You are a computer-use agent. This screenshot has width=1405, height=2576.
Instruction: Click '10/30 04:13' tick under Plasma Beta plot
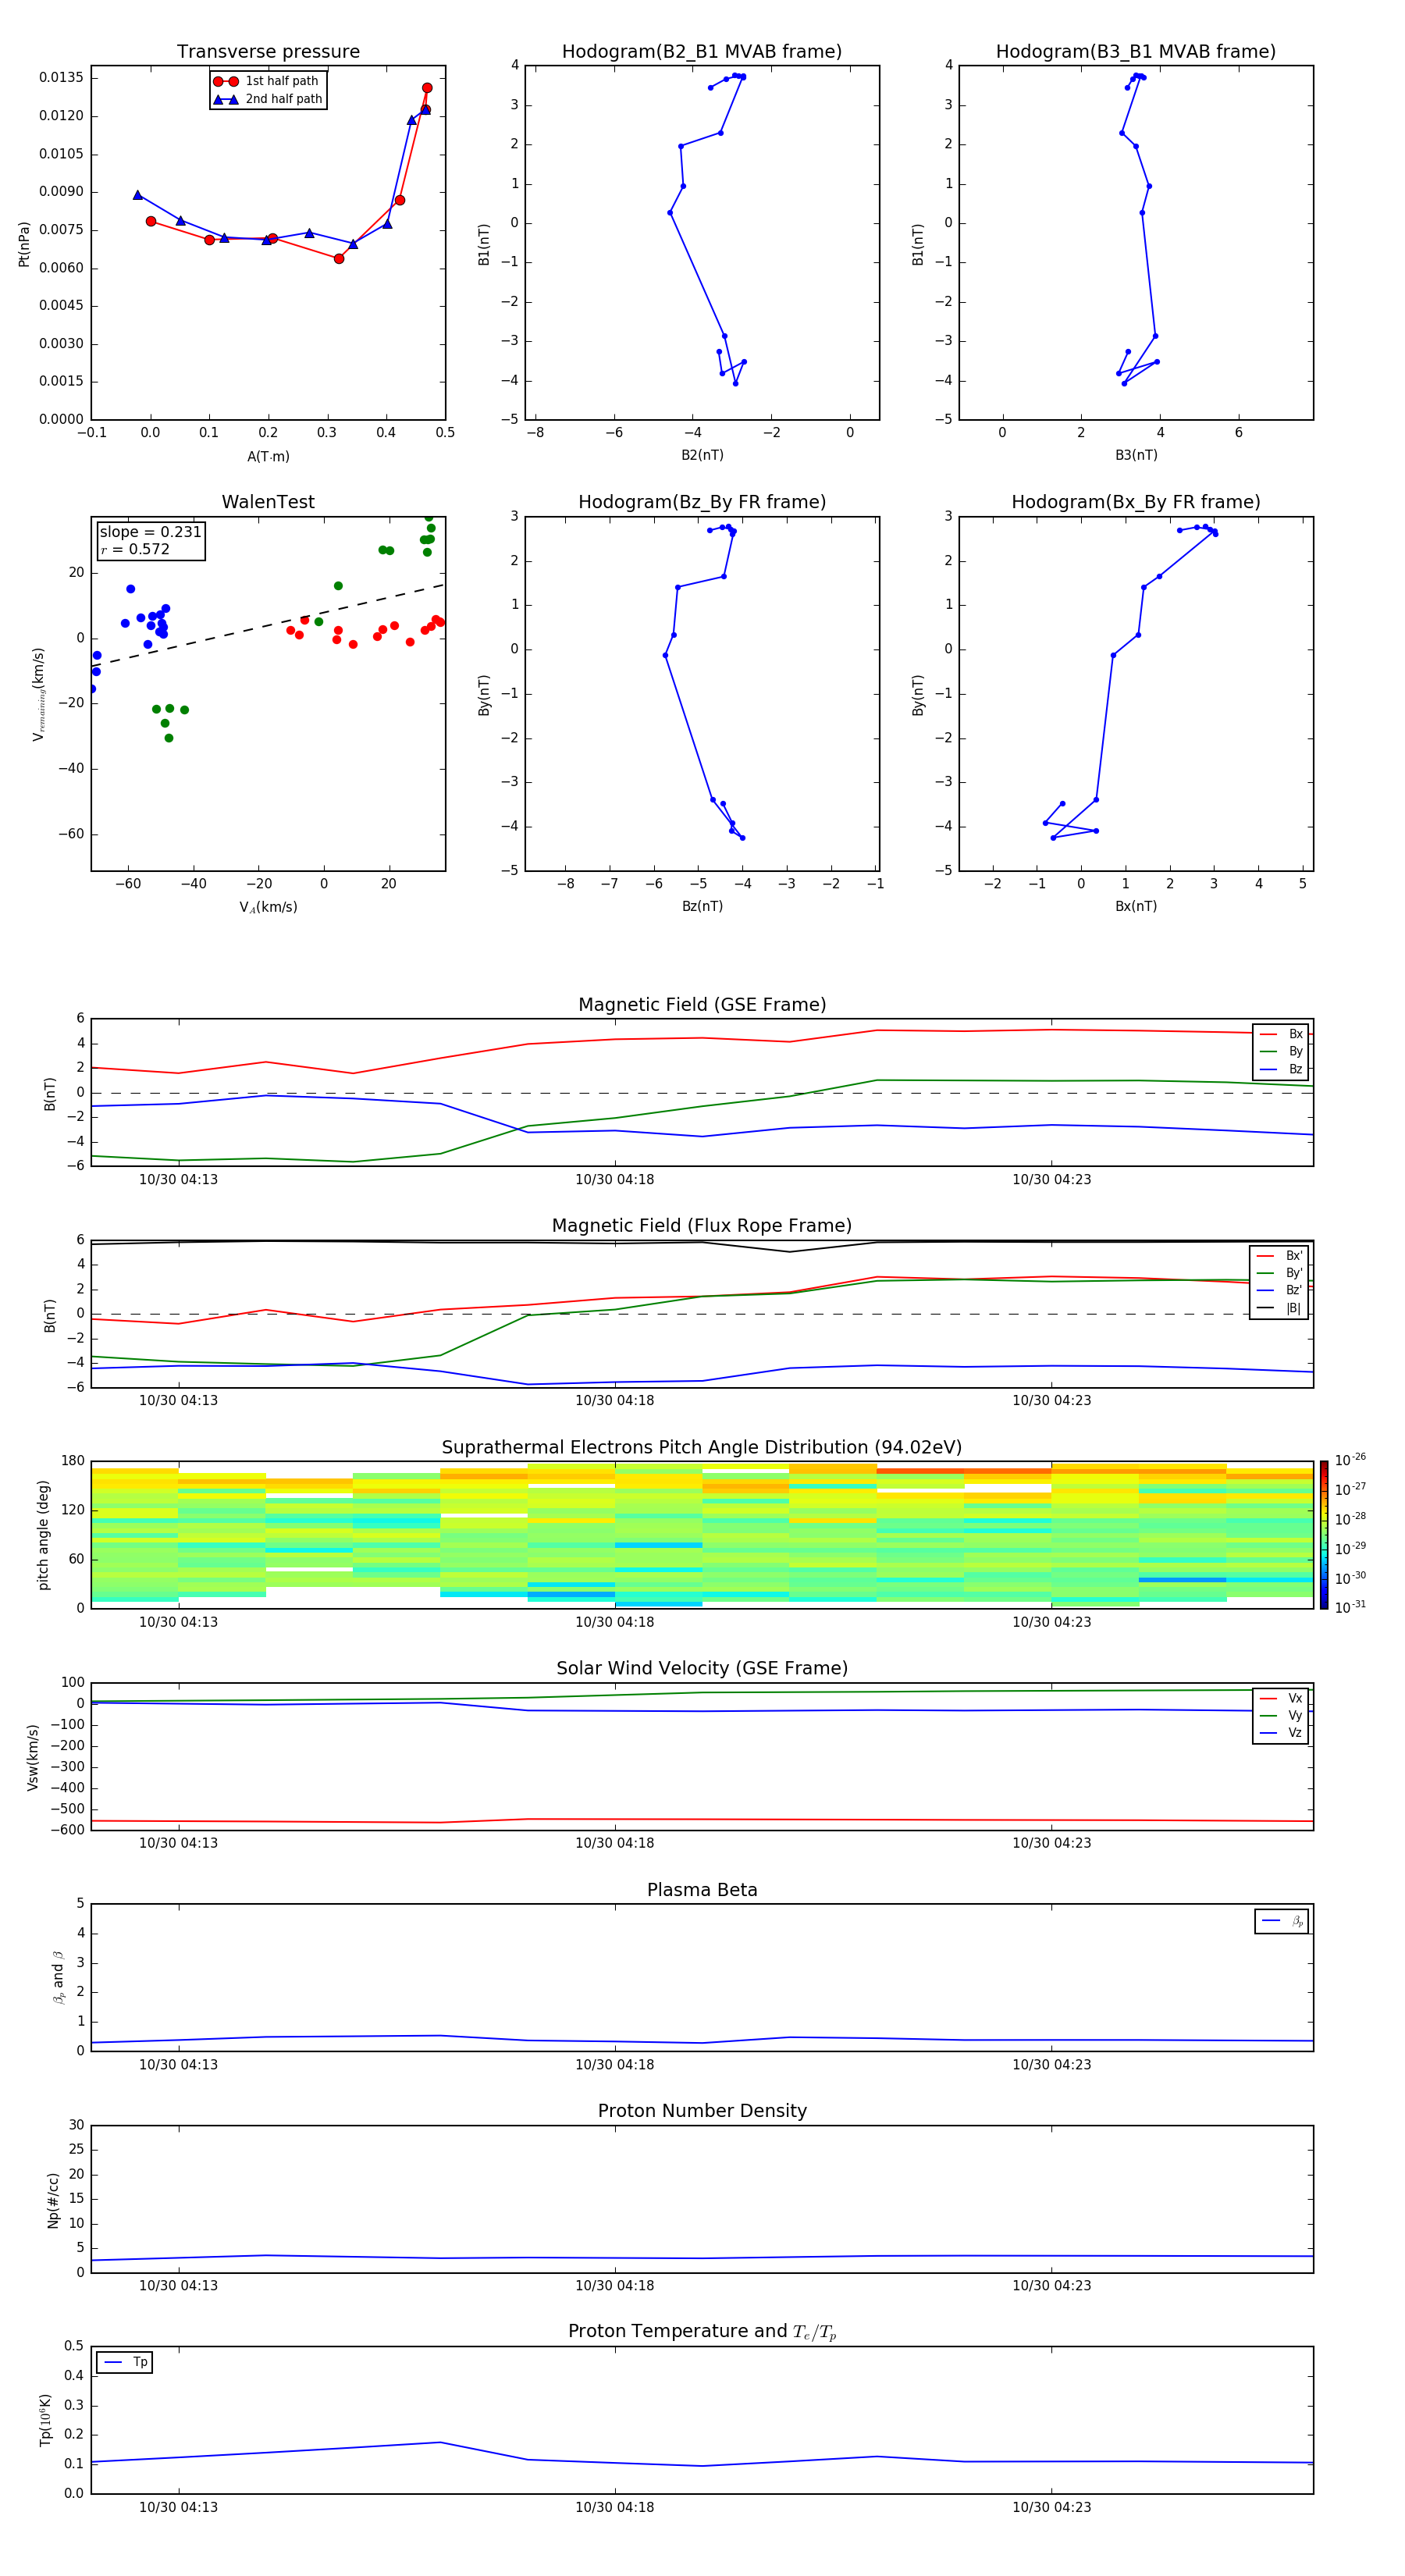[178, 2064]
